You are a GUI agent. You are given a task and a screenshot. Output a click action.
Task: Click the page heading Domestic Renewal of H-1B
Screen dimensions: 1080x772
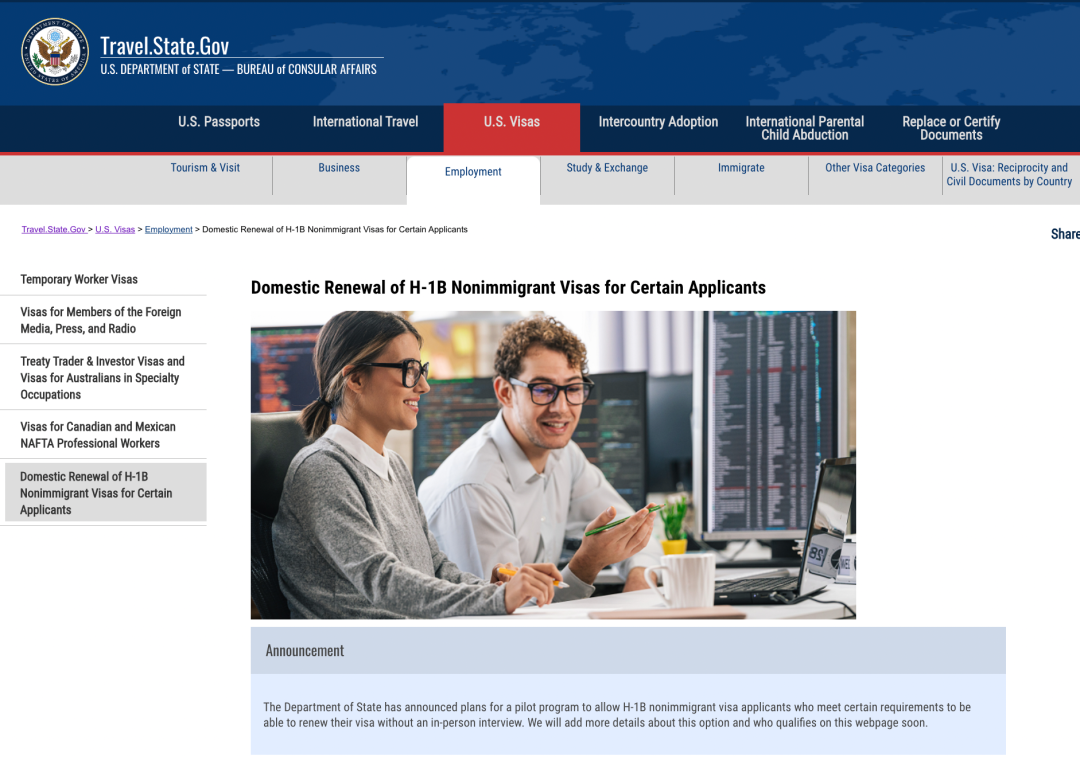click(508, 288)
